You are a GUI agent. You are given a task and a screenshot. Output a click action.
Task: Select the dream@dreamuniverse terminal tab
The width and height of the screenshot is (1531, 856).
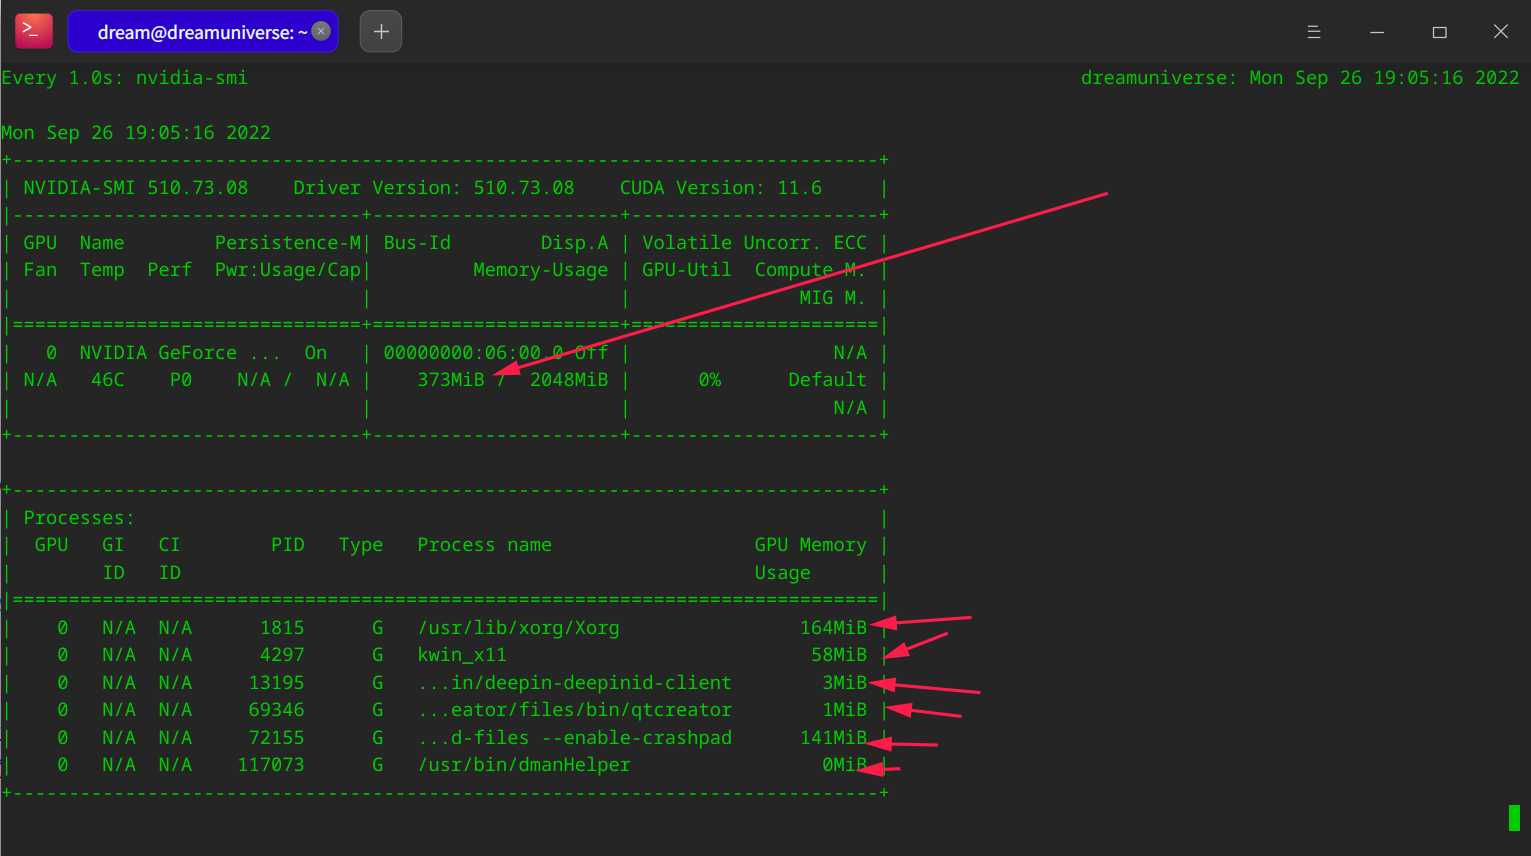195,32
